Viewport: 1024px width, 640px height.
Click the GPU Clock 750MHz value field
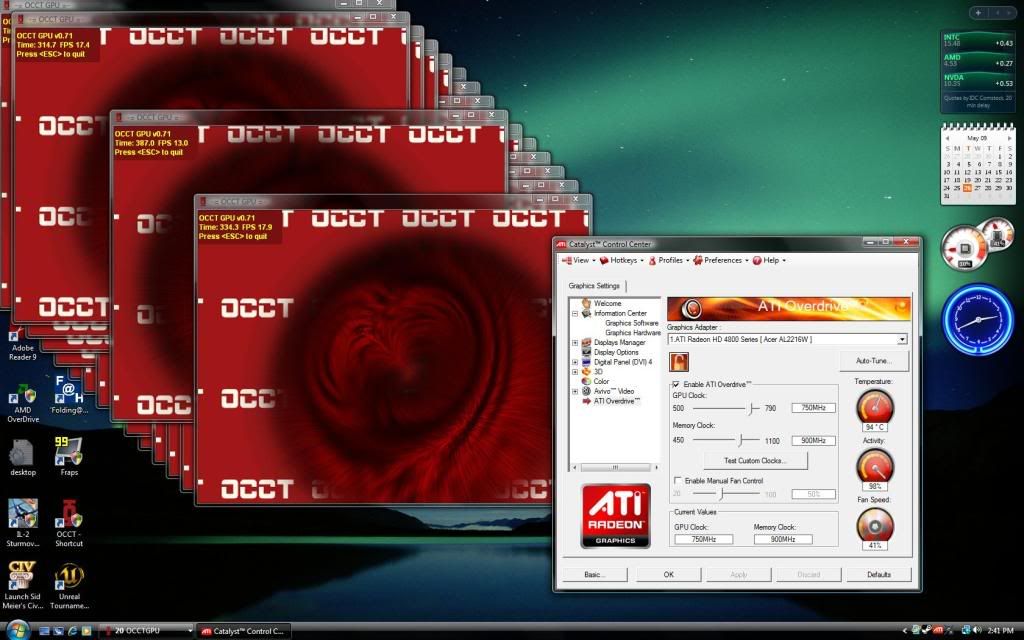pos(813,408)
